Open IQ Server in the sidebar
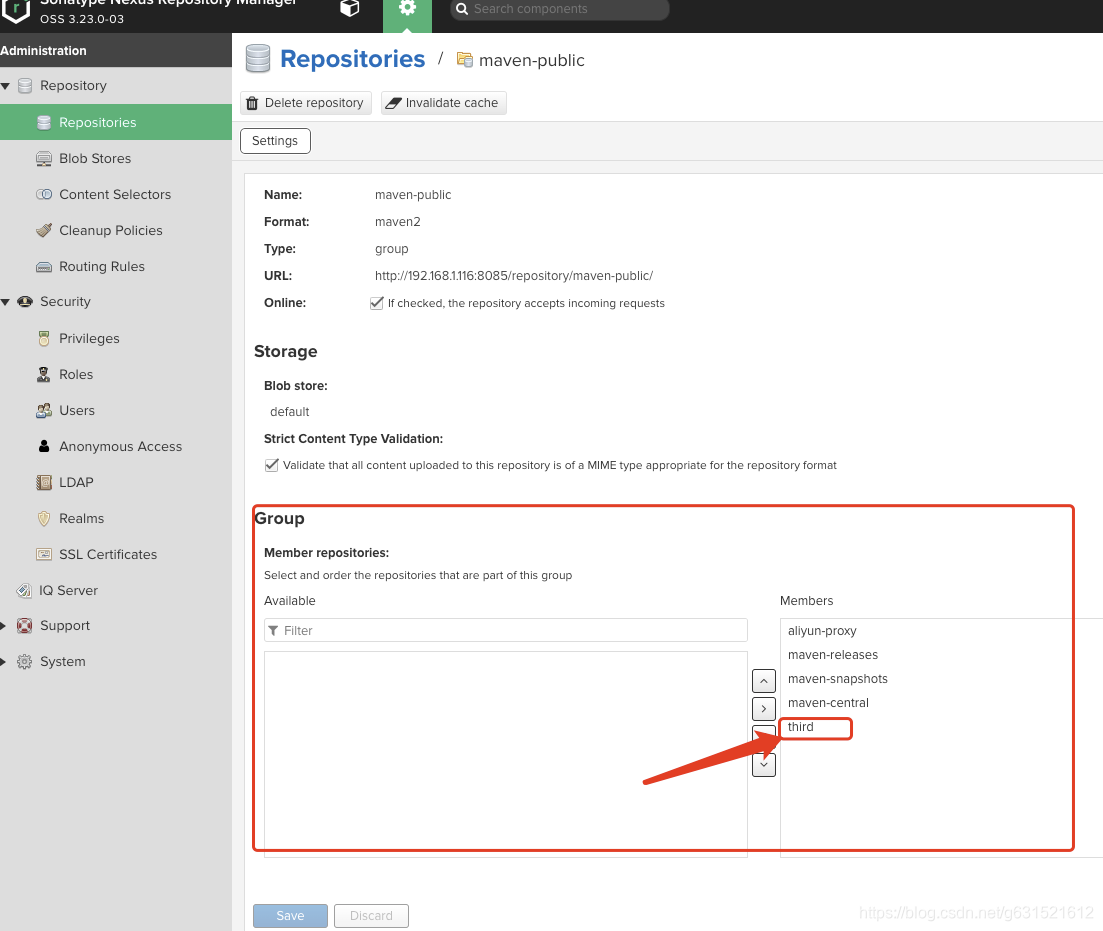Image resolution: width=1103 pixels, height=931 pixels. point(68,590)
